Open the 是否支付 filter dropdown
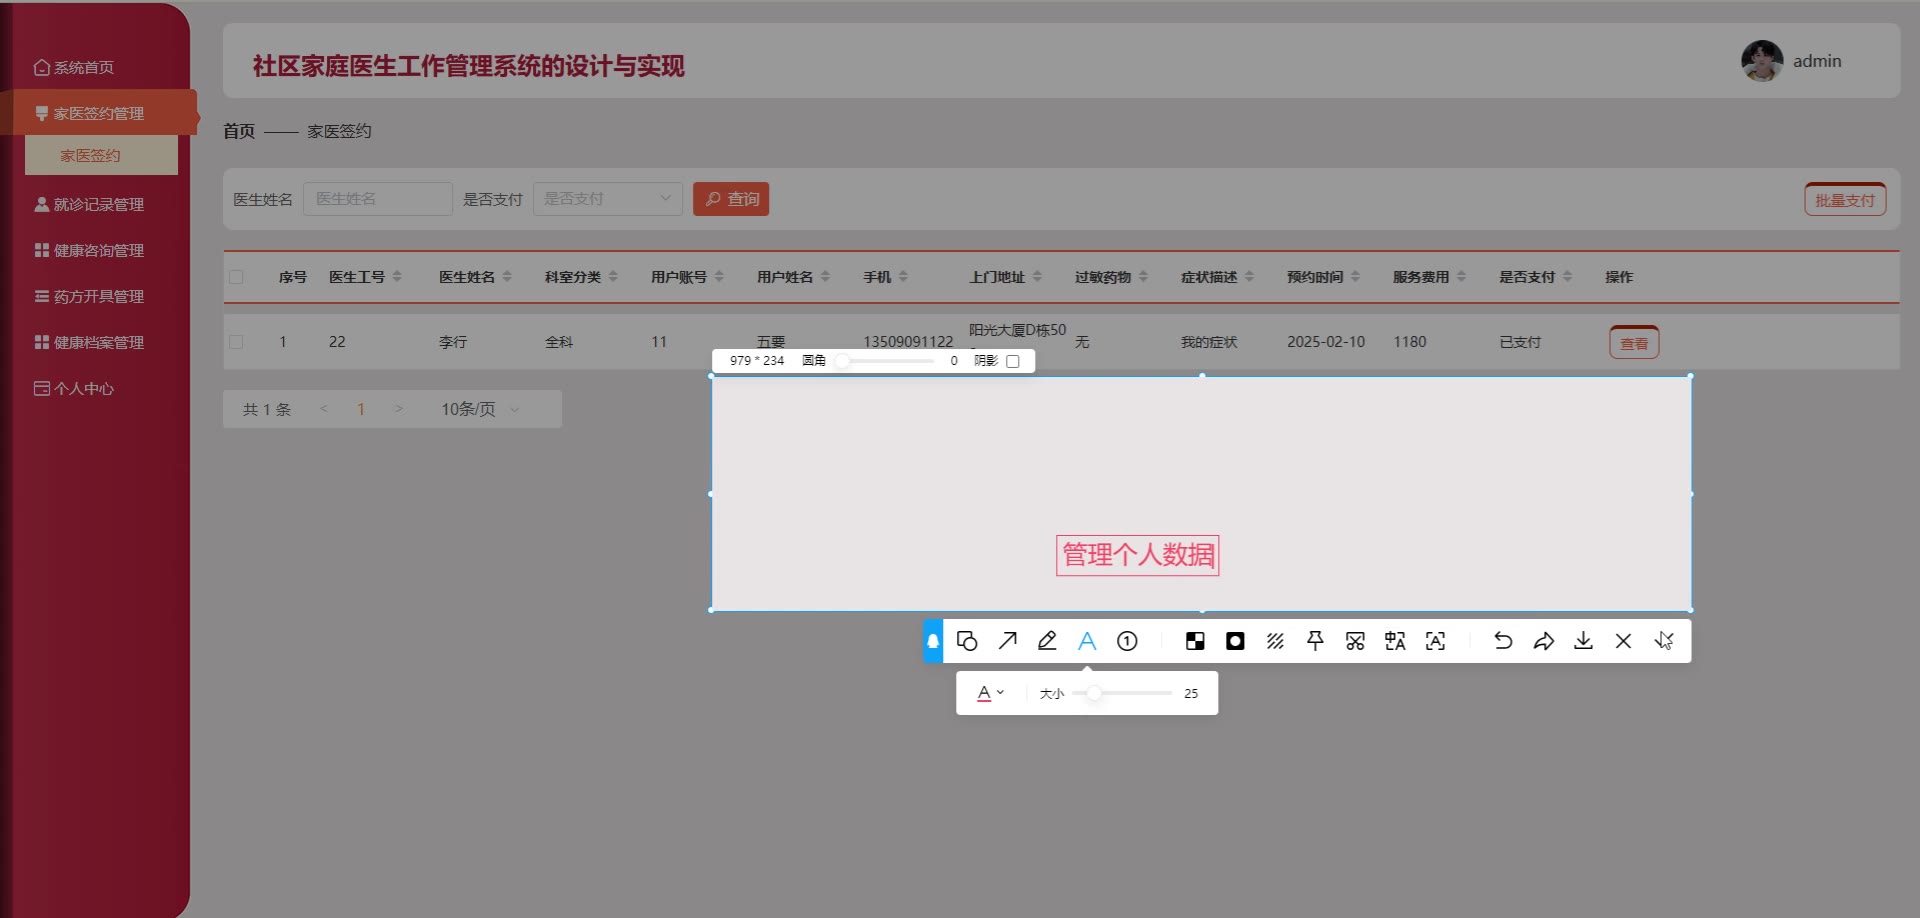Image resolution: width=1920 pixels, height=918 pixels. (x=608, y=199)
